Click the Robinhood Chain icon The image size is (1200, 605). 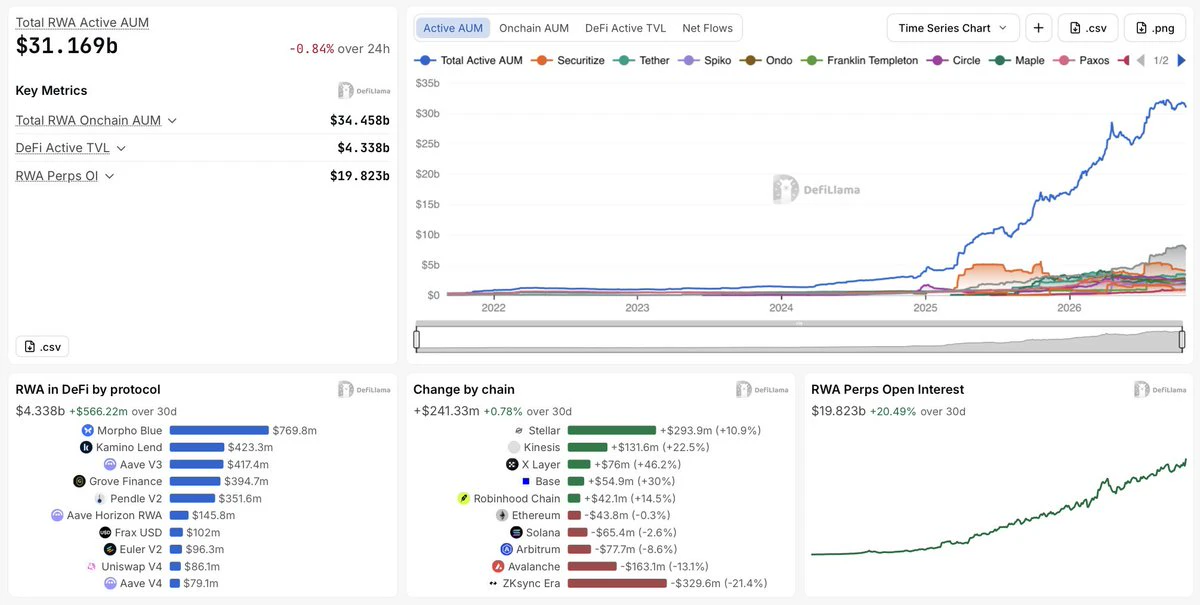pos(464,498)
